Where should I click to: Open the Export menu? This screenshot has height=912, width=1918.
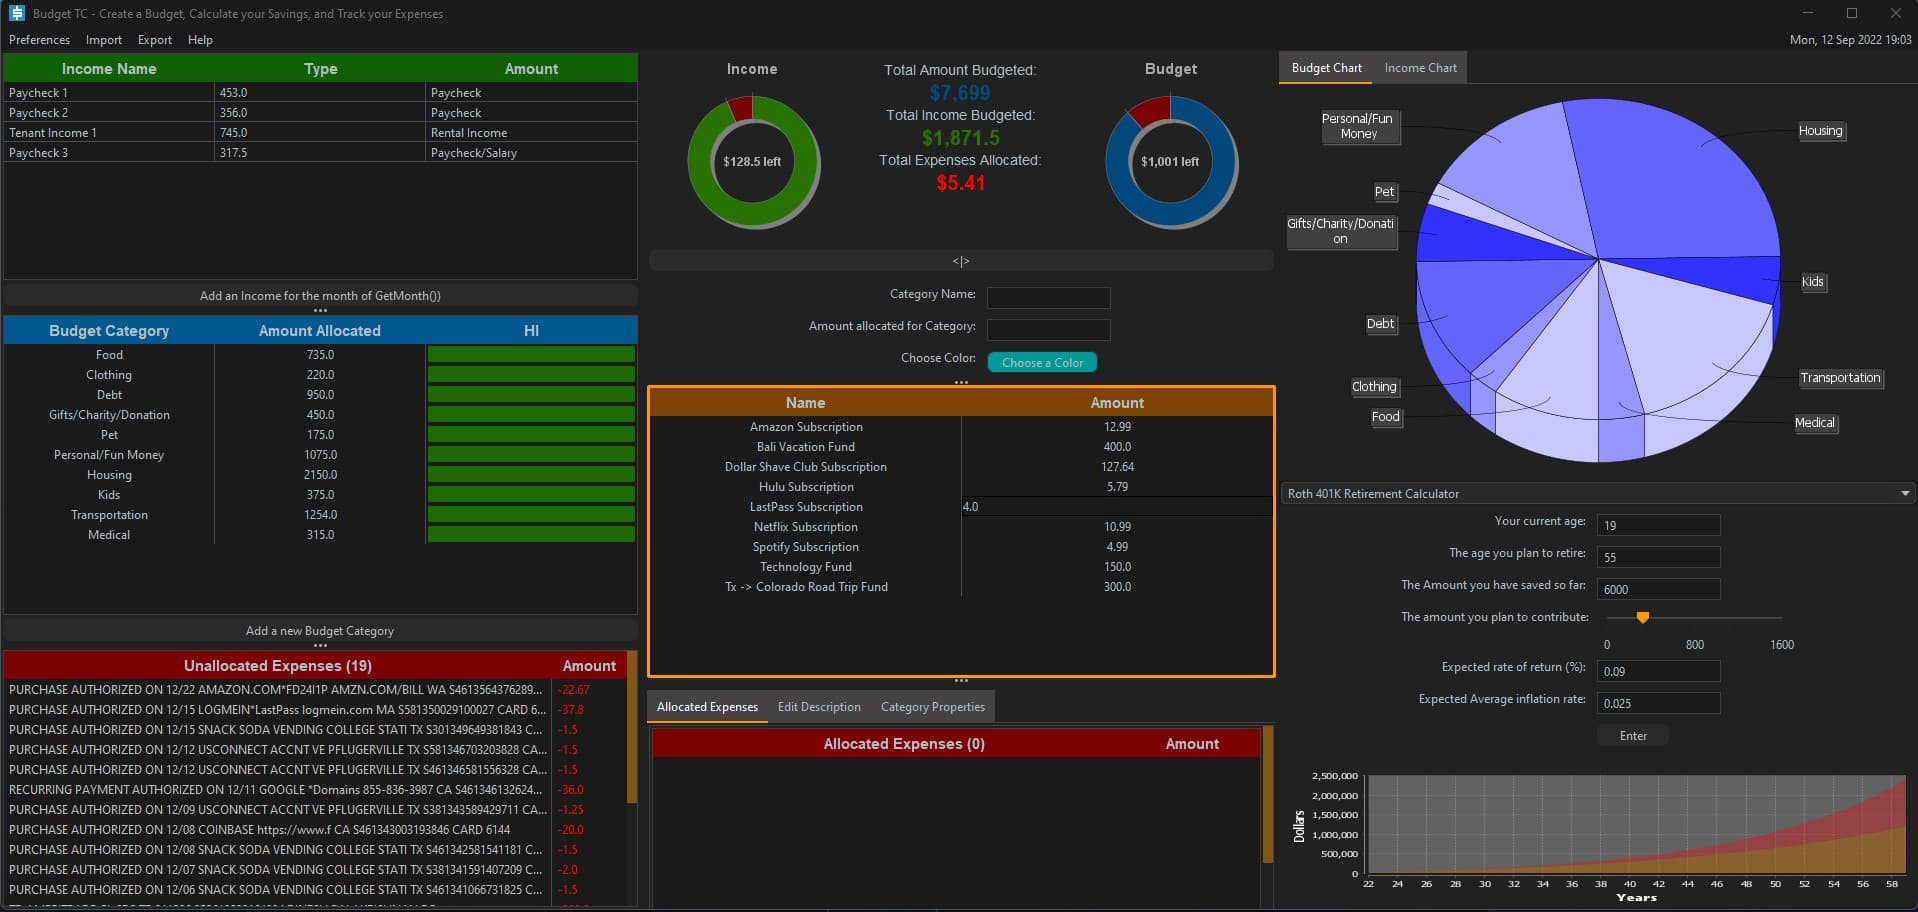tap(154, 40)
